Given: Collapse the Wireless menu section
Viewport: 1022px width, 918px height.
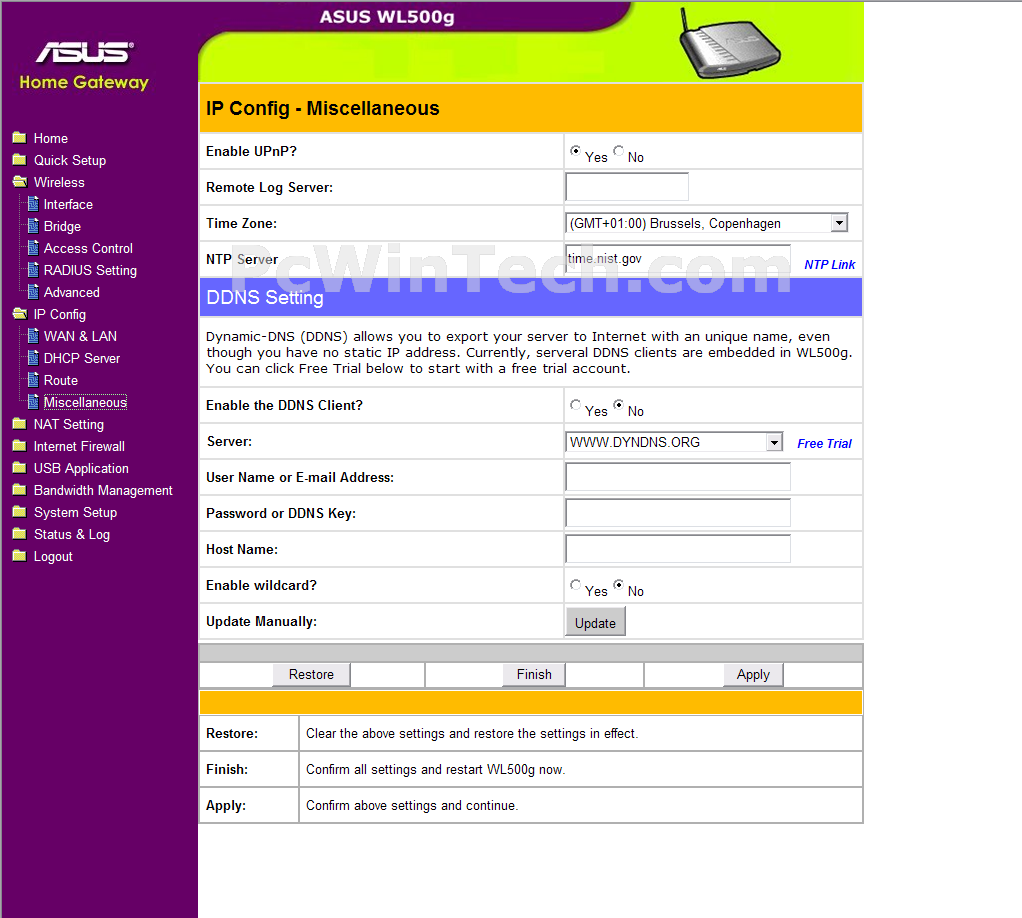Looking at the screenshot, I should [x=59, y=183].
